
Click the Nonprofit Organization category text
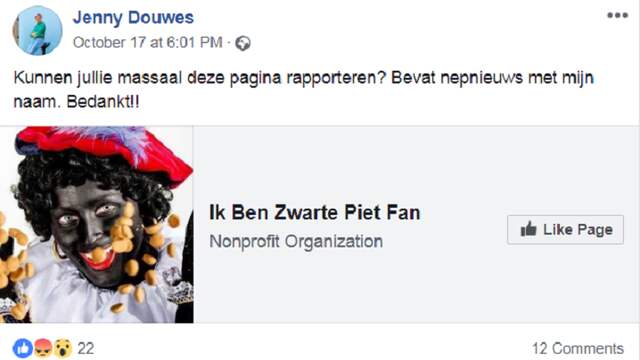296,241
